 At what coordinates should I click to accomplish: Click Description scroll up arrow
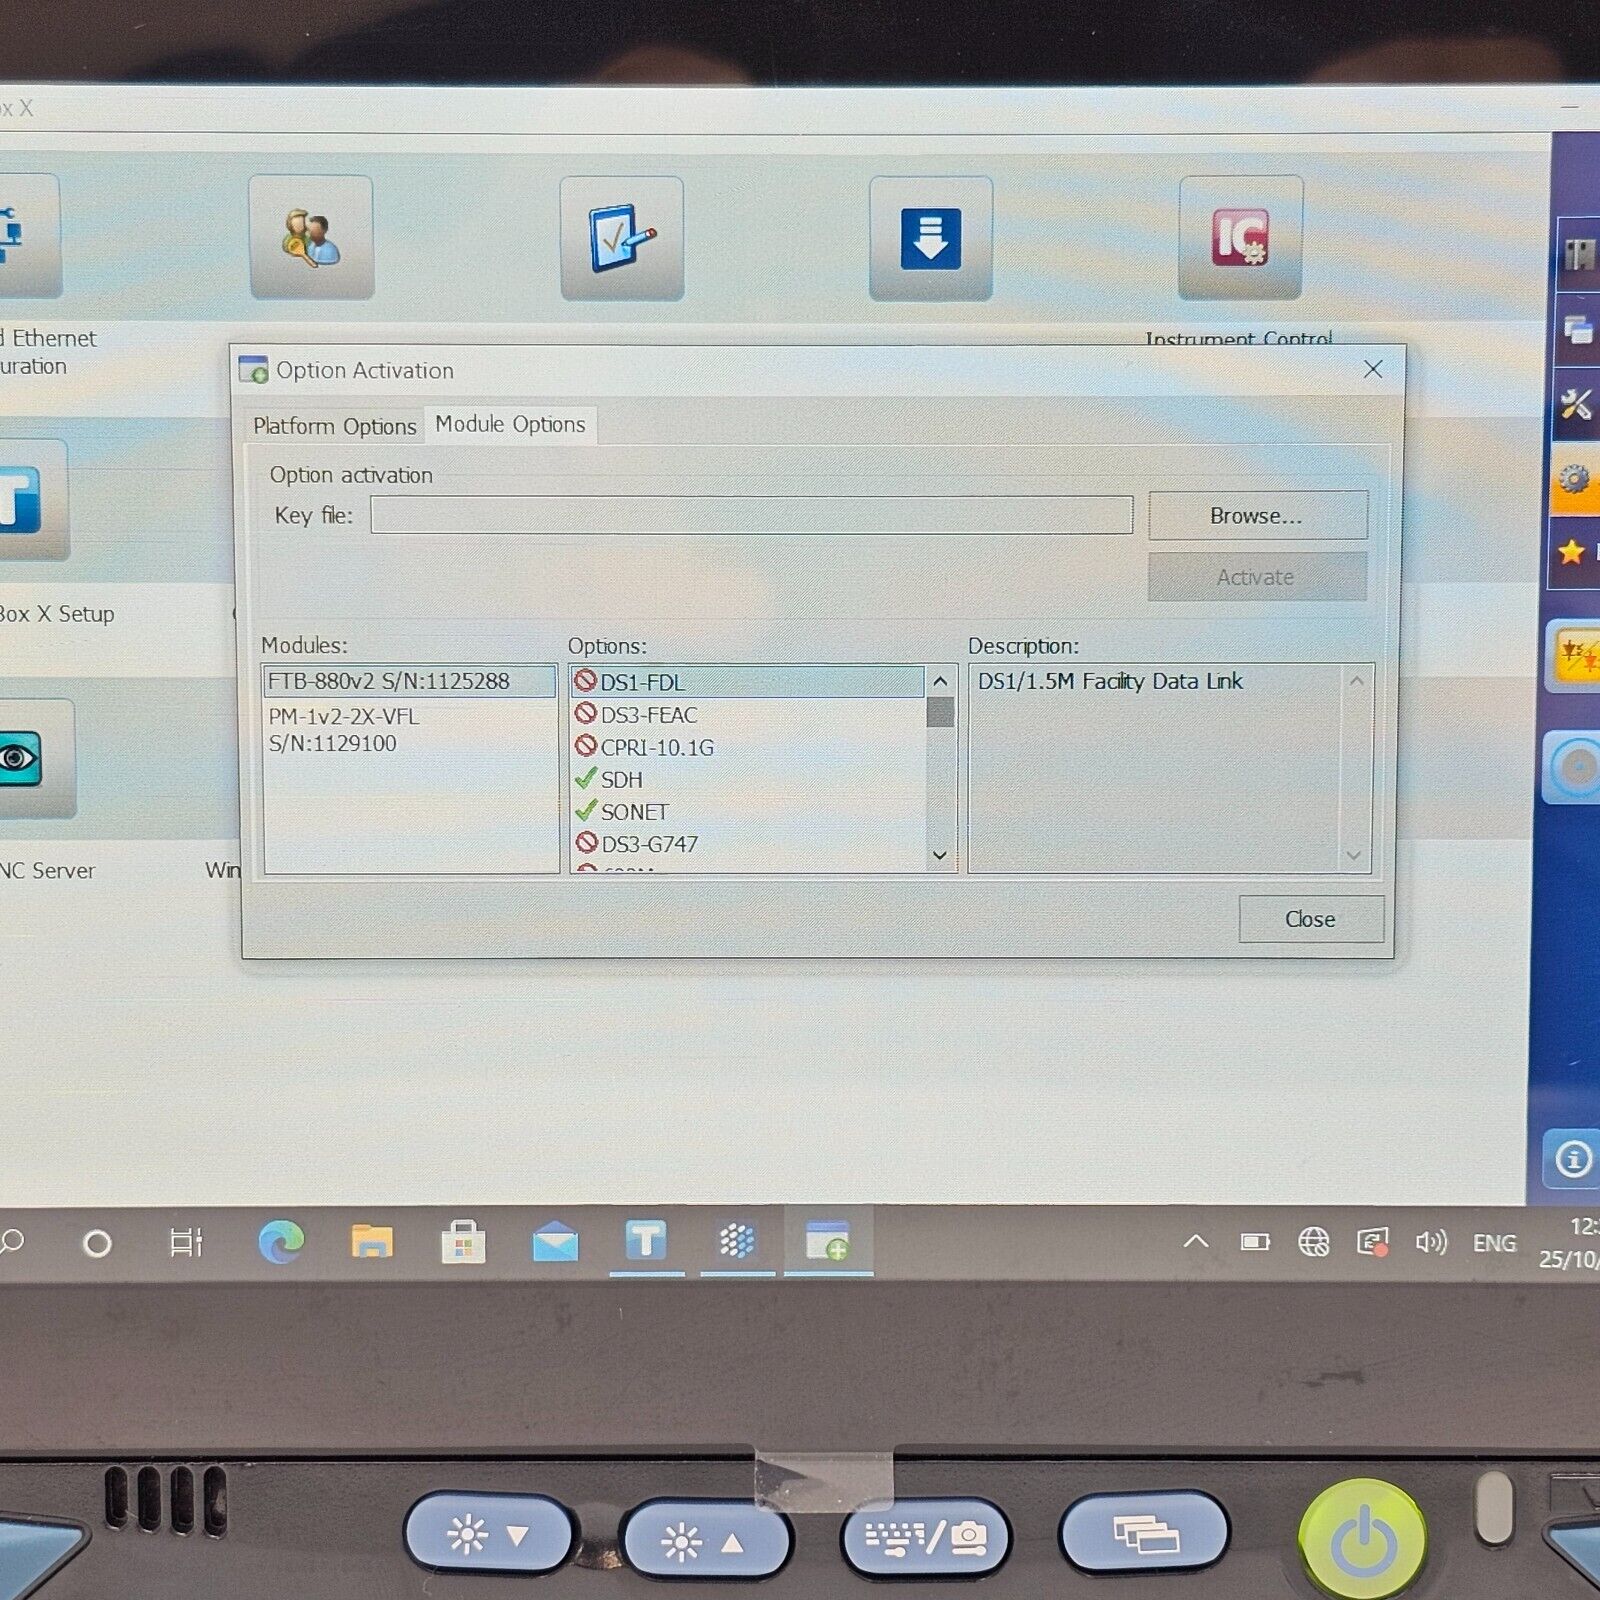coord(1356,681)
